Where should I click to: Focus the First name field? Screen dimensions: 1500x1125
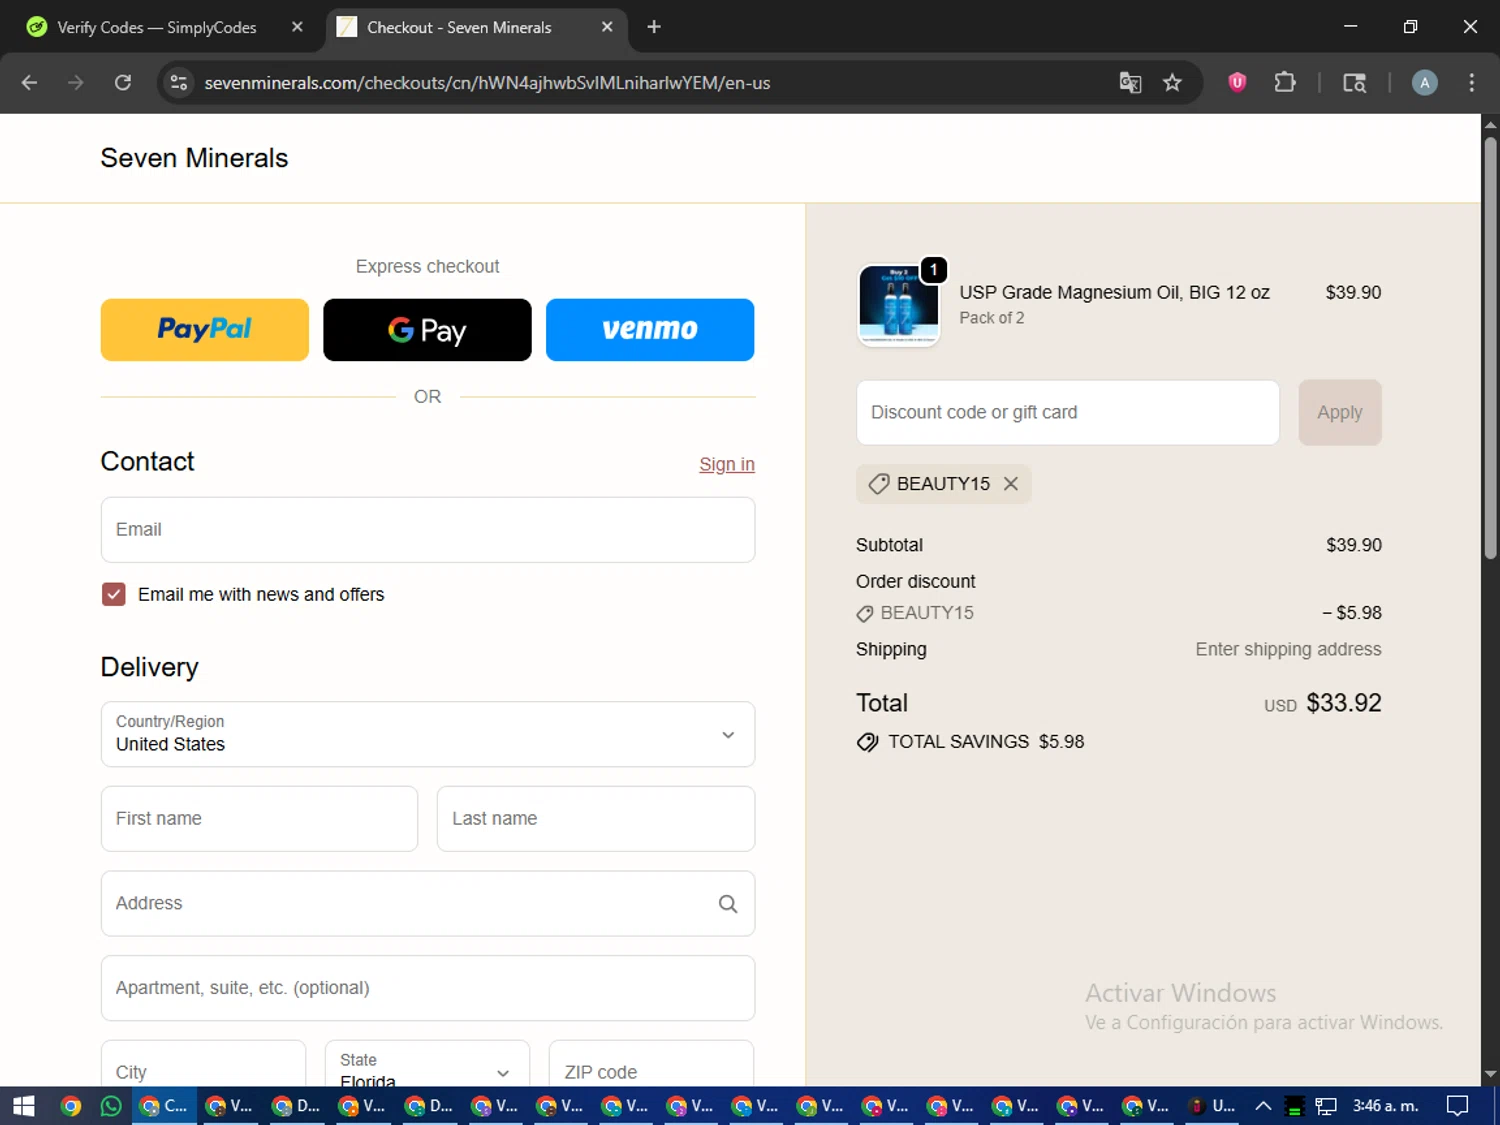tap(259, 819)
